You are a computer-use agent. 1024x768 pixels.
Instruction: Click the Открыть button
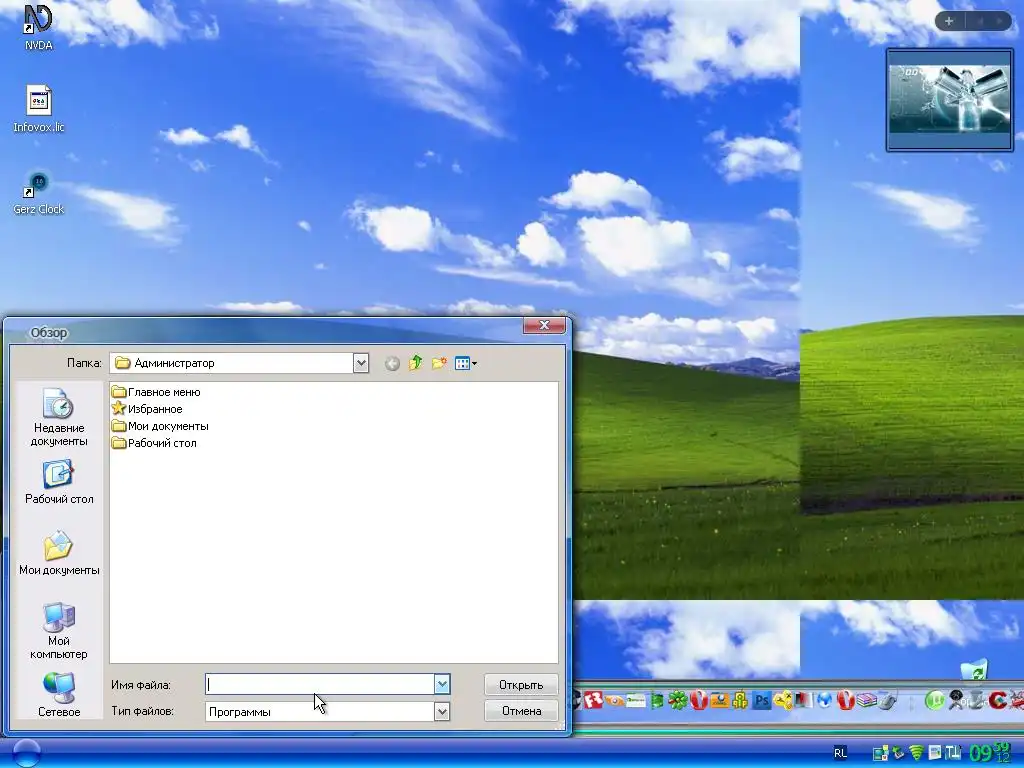point(521,684)
